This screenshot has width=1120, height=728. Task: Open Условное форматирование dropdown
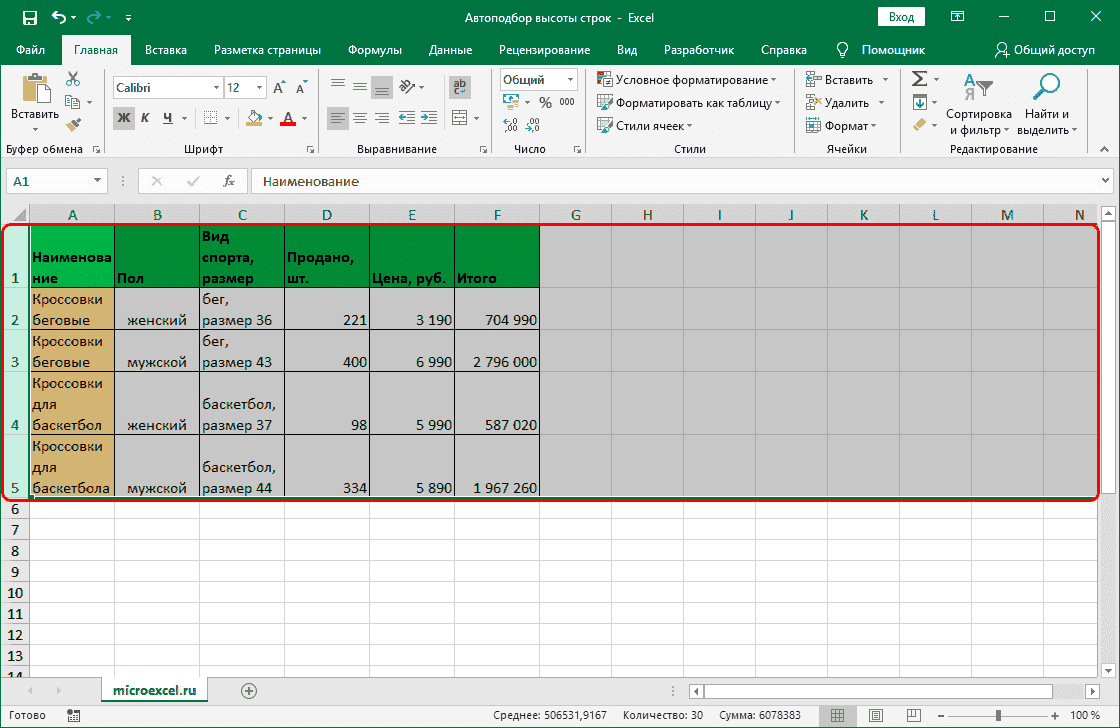point(688,80)
